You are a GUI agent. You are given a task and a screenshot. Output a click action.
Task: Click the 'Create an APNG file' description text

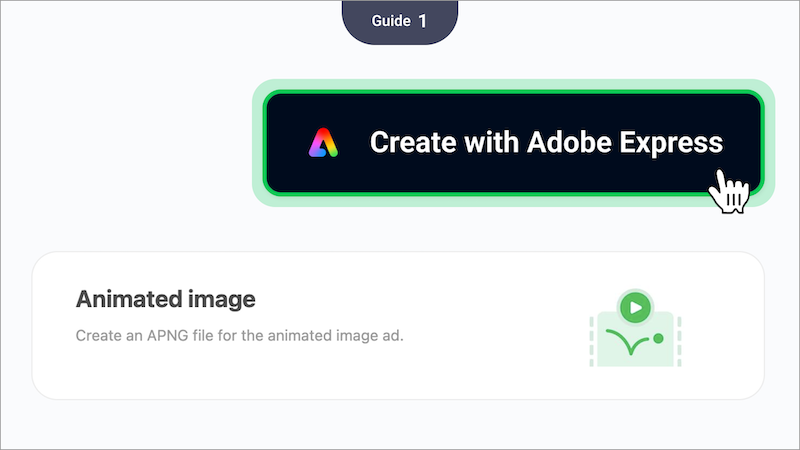pos(239,336)
